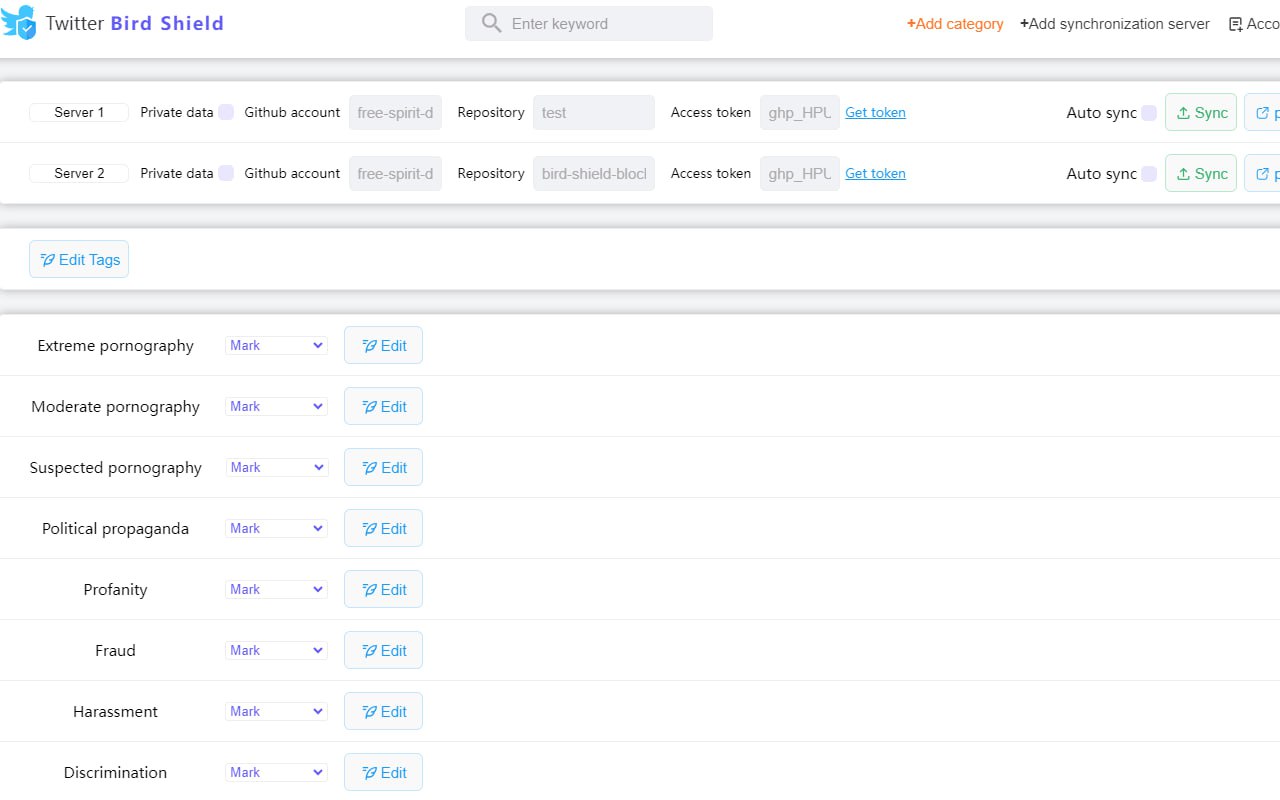Viewport: 1280px width, 800px height.
Task: Click the Political propaganda label
Action: pyautogui.click(x=115, y=529)
